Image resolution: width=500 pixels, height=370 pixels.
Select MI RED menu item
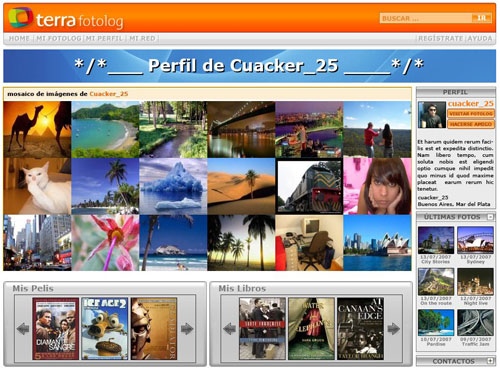pos(142,39)
